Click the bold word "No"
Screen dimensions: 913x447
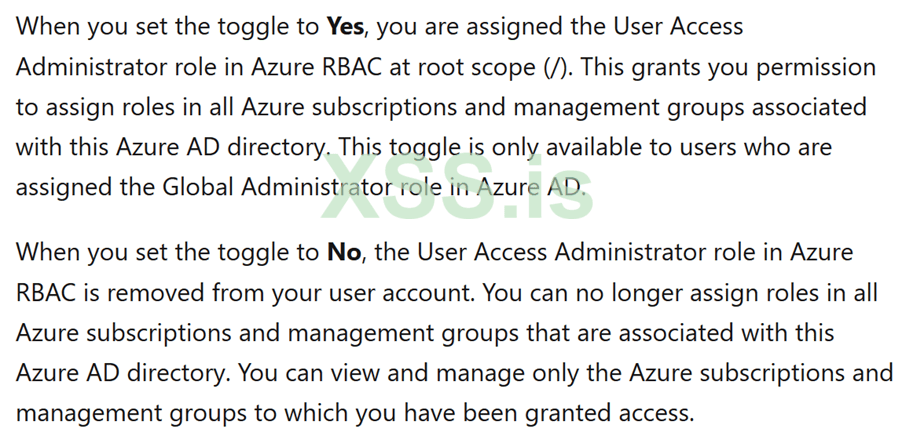point(344,251)
